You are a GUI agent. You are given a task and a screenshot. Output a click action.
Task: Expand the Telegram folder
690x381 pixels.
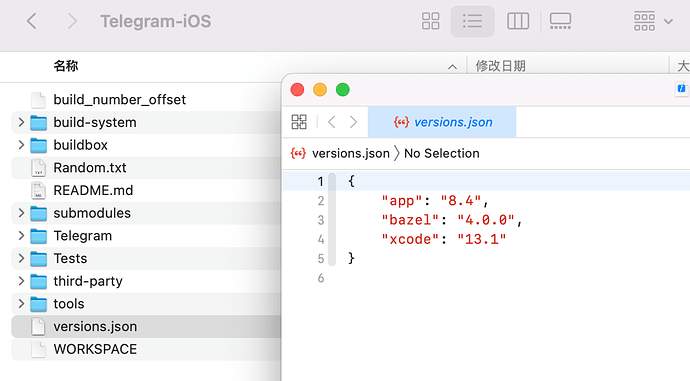21,236
